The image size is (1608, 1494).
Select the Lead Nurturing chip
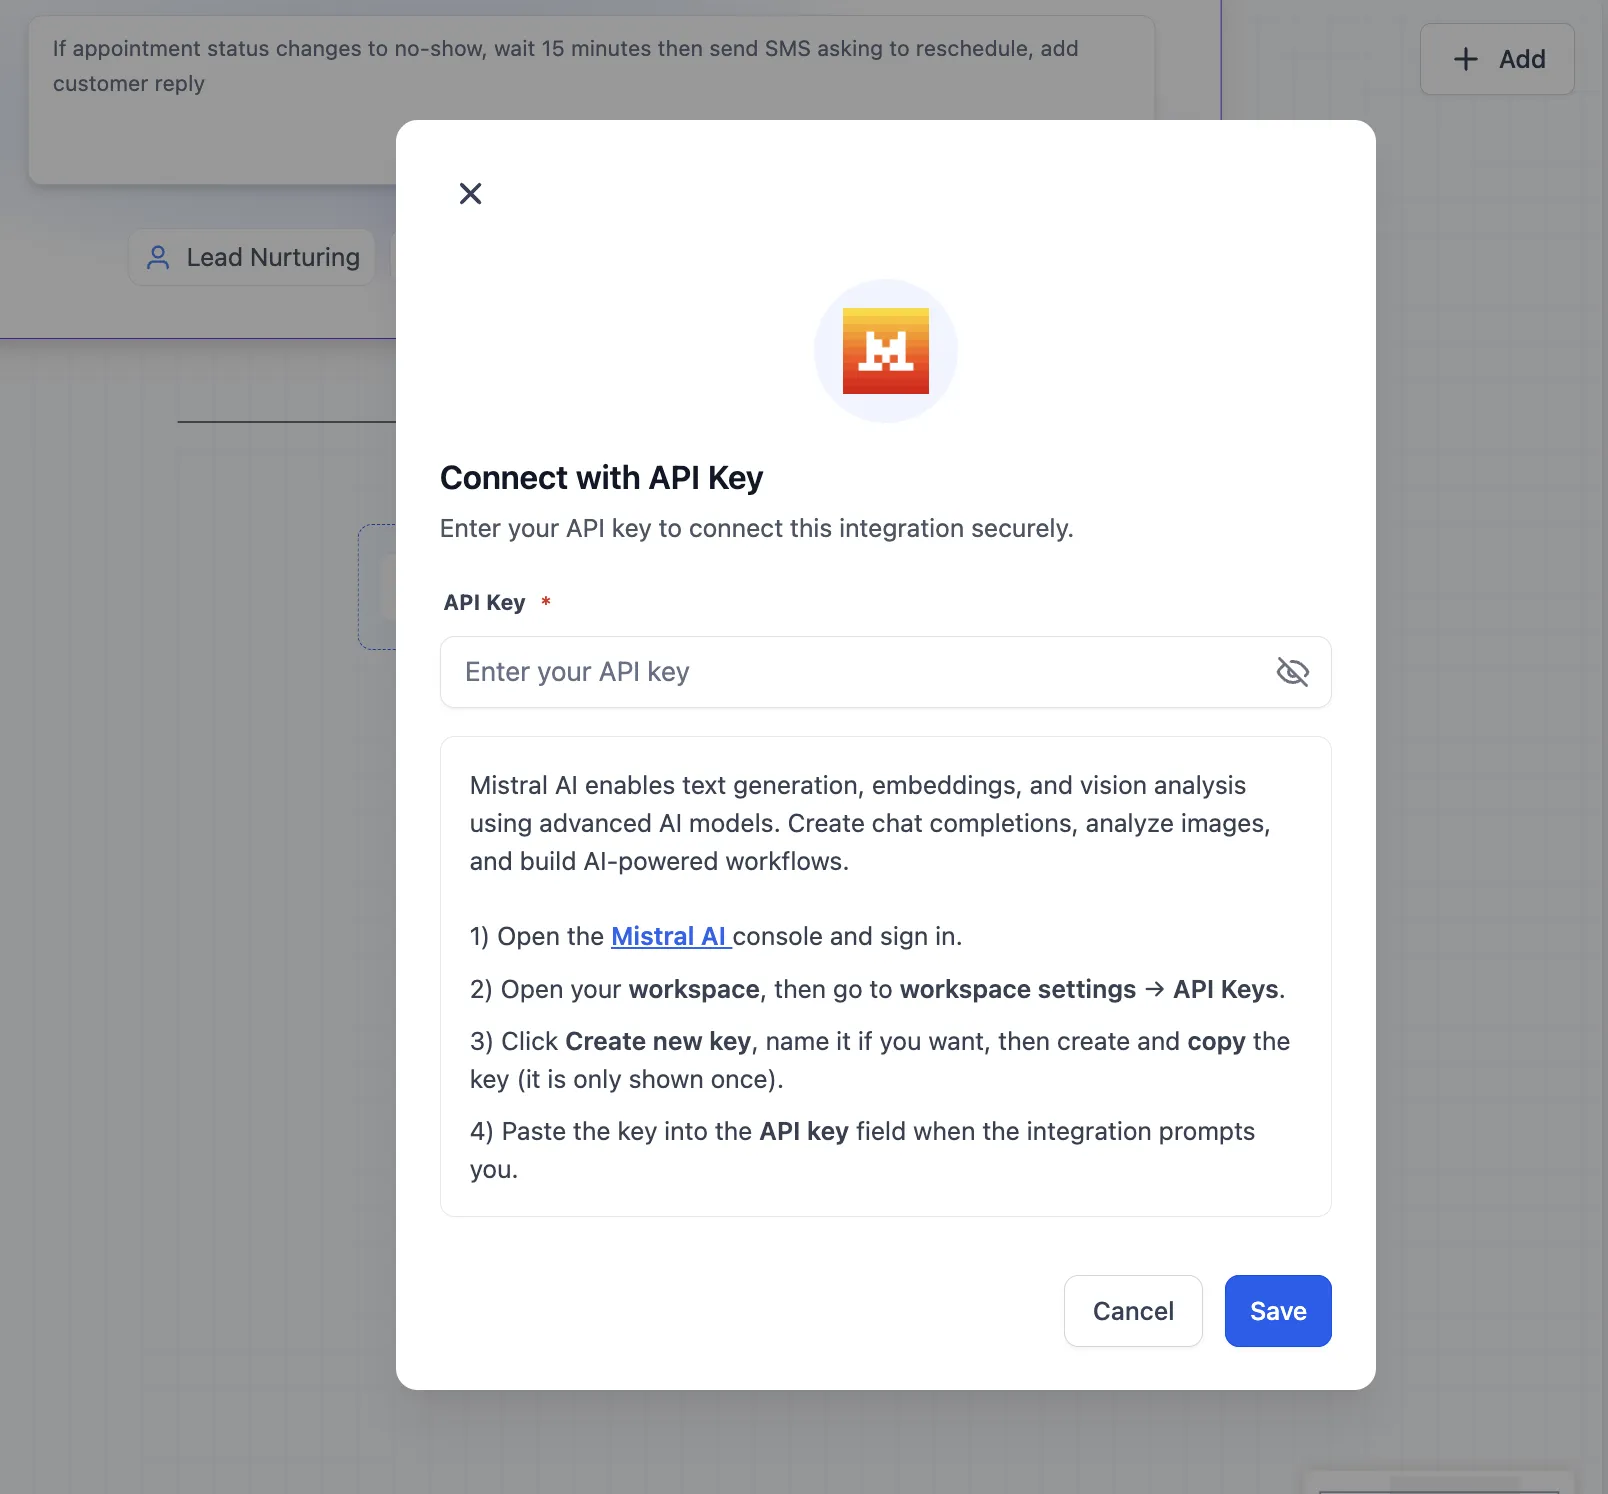click(x=251, y=257)
